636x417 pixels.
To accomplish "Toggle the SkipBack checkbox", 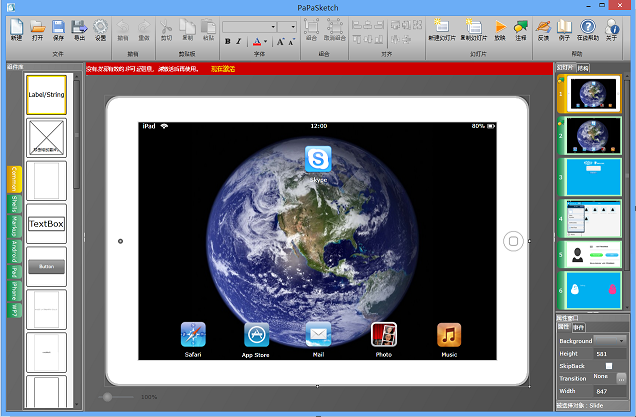I will tap(608, 366).
